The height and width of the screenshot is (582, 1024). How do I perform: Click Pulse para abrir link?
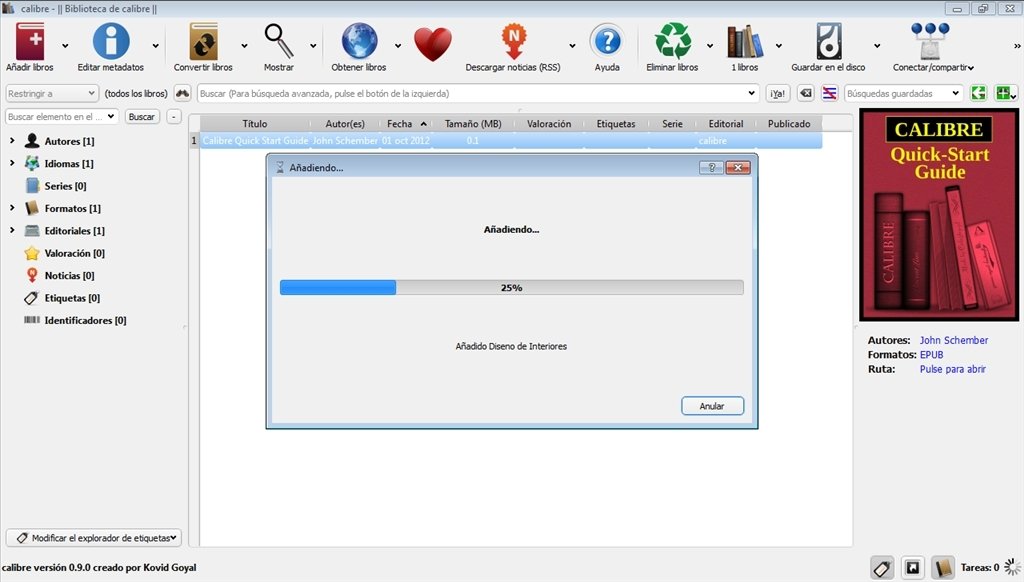(x=952, y=369)
